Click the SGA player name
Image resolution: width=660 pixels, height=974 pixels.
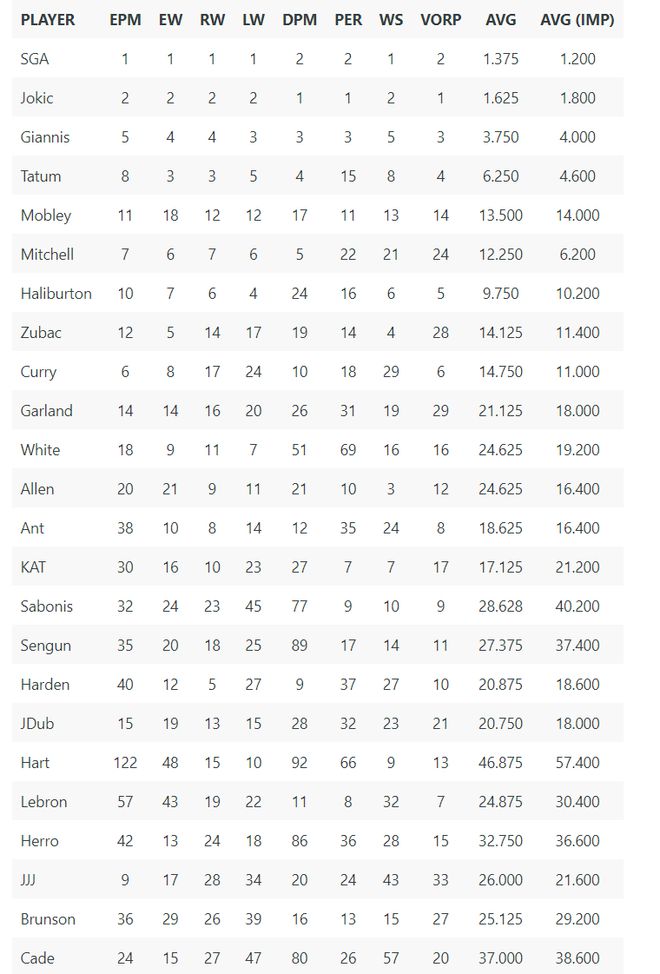[x=35, y=59]
